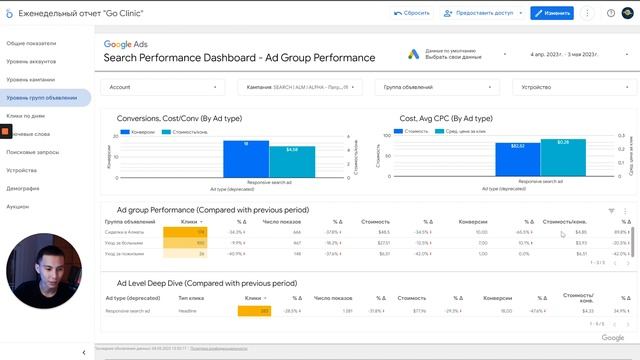Open the Демография page
The height and width of the screenshot is (360, 640).
coord(22,189)
